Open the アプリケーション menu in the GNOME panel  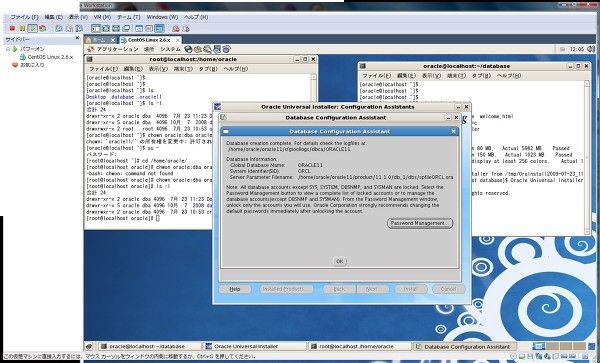click(117, 49)
